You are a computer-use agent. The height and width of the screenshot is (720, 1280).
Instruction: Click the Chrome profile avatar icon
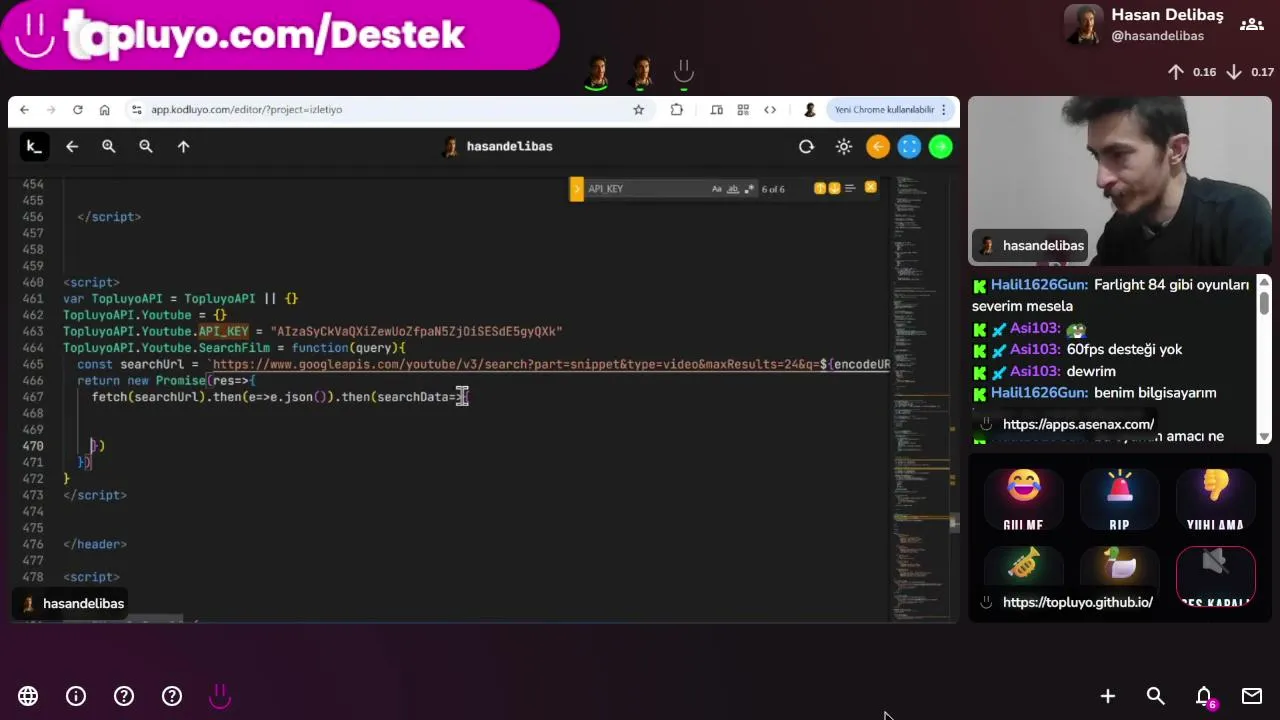pyautogui.click(x=810, y=110)
